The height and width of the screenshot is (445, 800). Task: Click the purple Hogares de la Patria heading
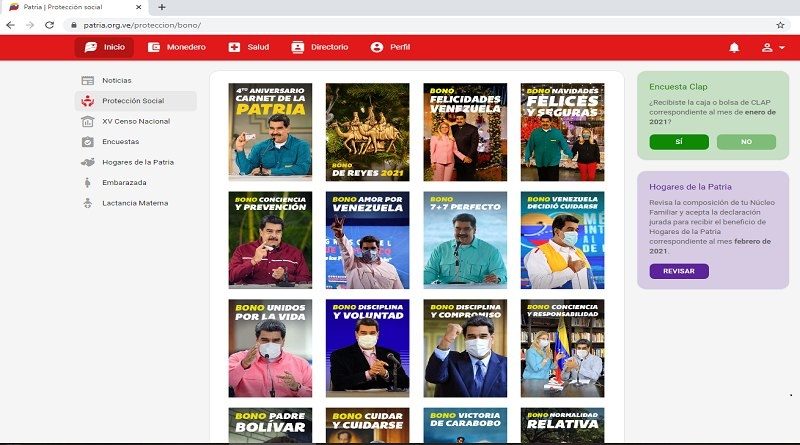[690, 187]
